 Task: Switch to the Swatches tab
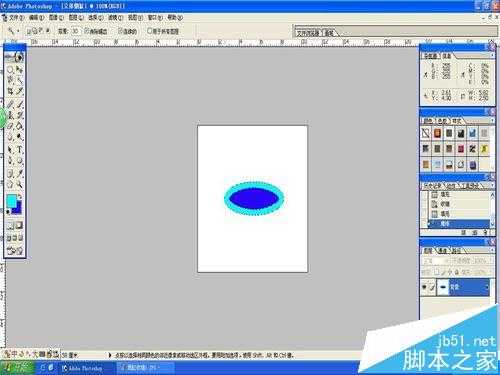[x=442, y=121]
